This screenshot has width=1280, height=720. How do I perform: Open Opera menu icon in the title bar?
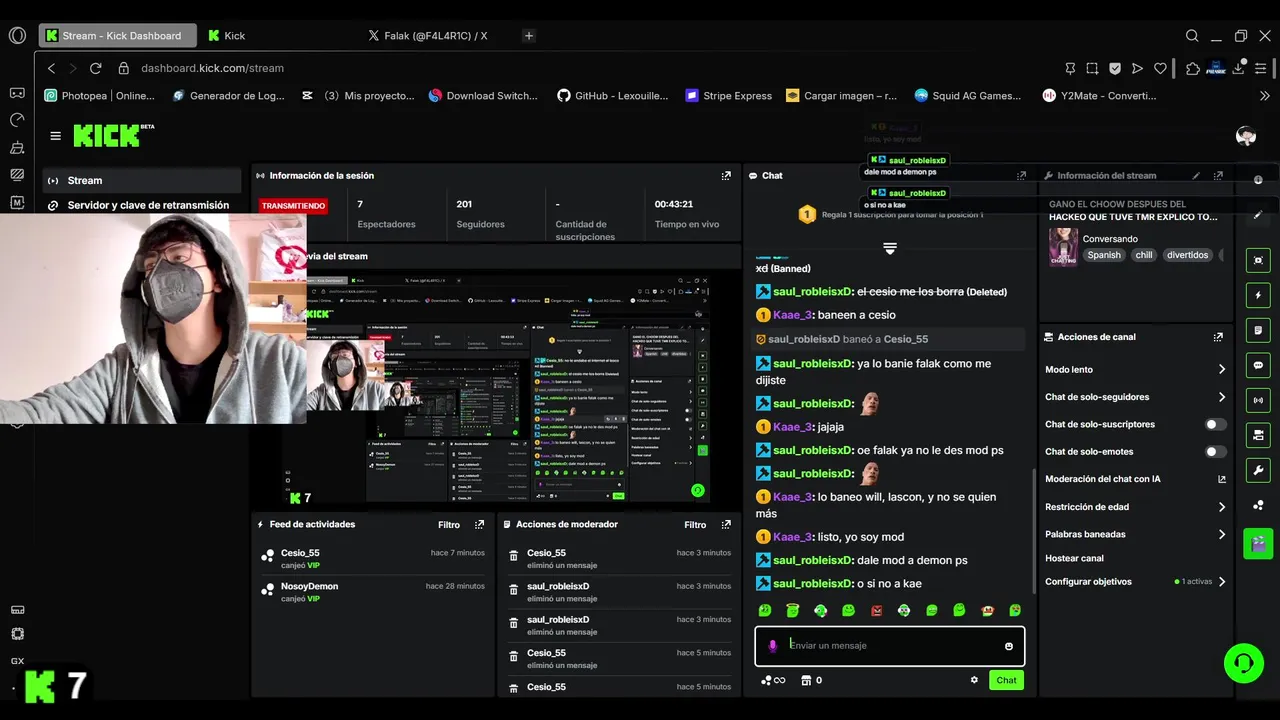(x=17, y=35)
